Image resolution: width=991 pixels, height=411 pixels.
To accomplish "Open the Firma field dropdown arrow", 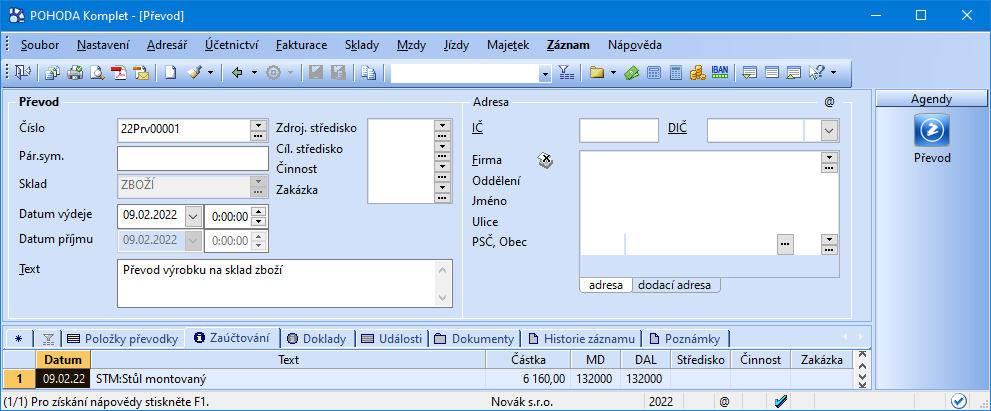I will tap(829, 157).
